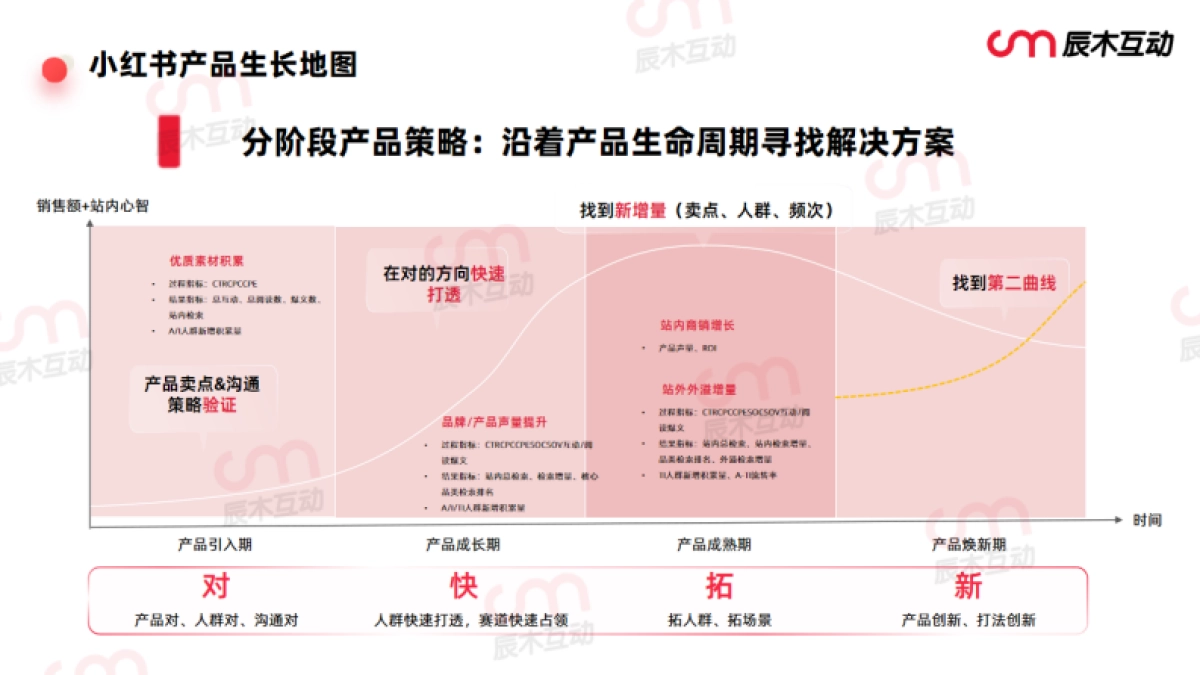This screenshot has height=675, width=1200.
Task: Click the 时间 axis arrow label
Action: 1150,518
